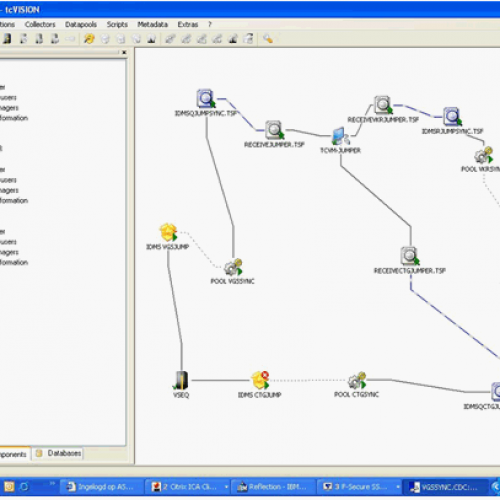
Task: Select the IDMSRJUMPSYNC.TSF script node icon
Action: (x=452, y=117)
